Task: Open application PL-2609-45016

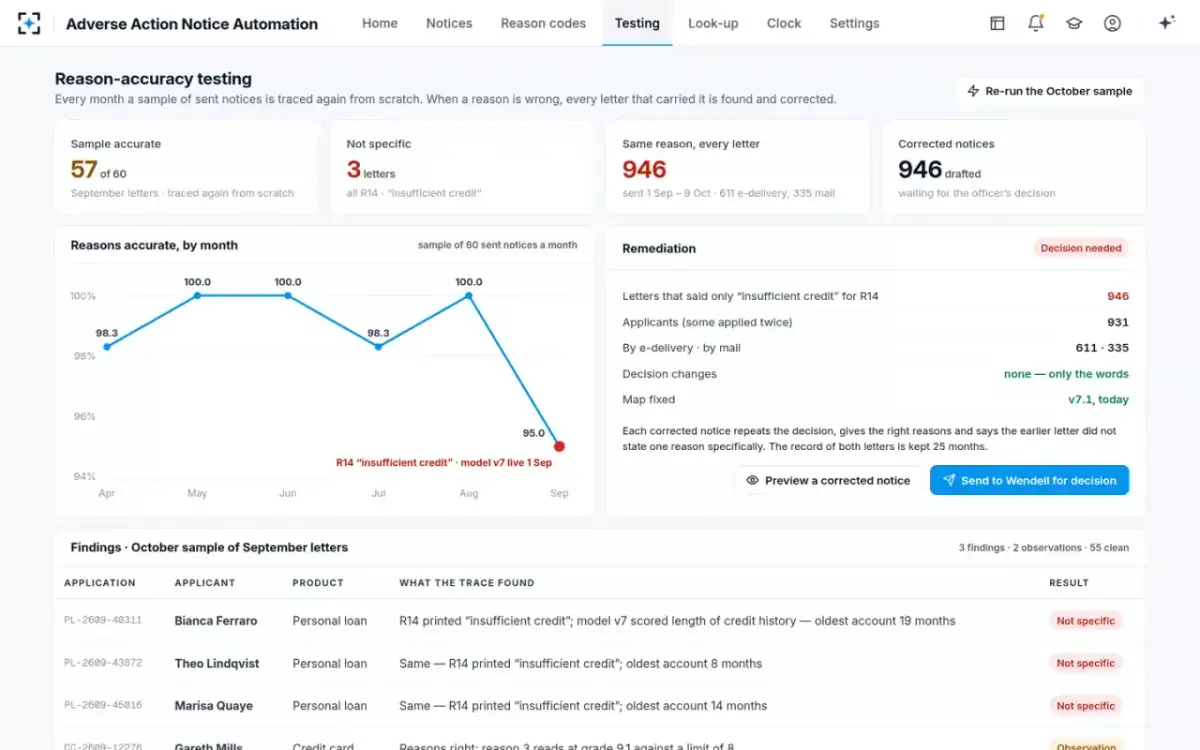Action: 103,706
